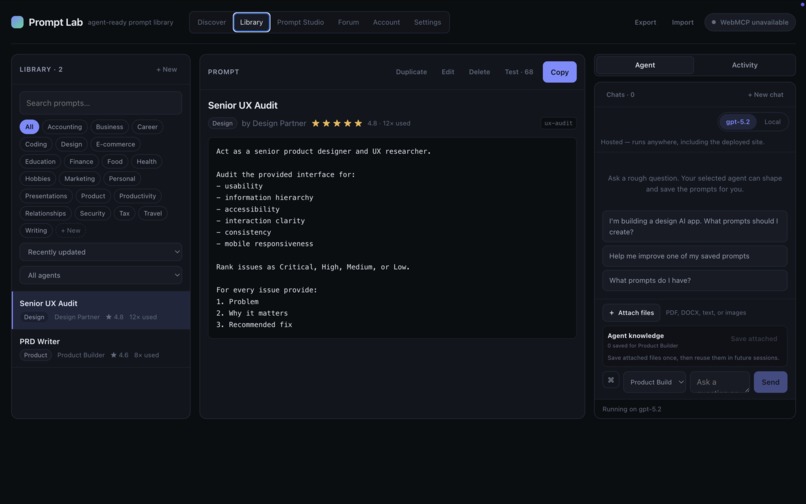Open the Forum tab

click(349, 22)
